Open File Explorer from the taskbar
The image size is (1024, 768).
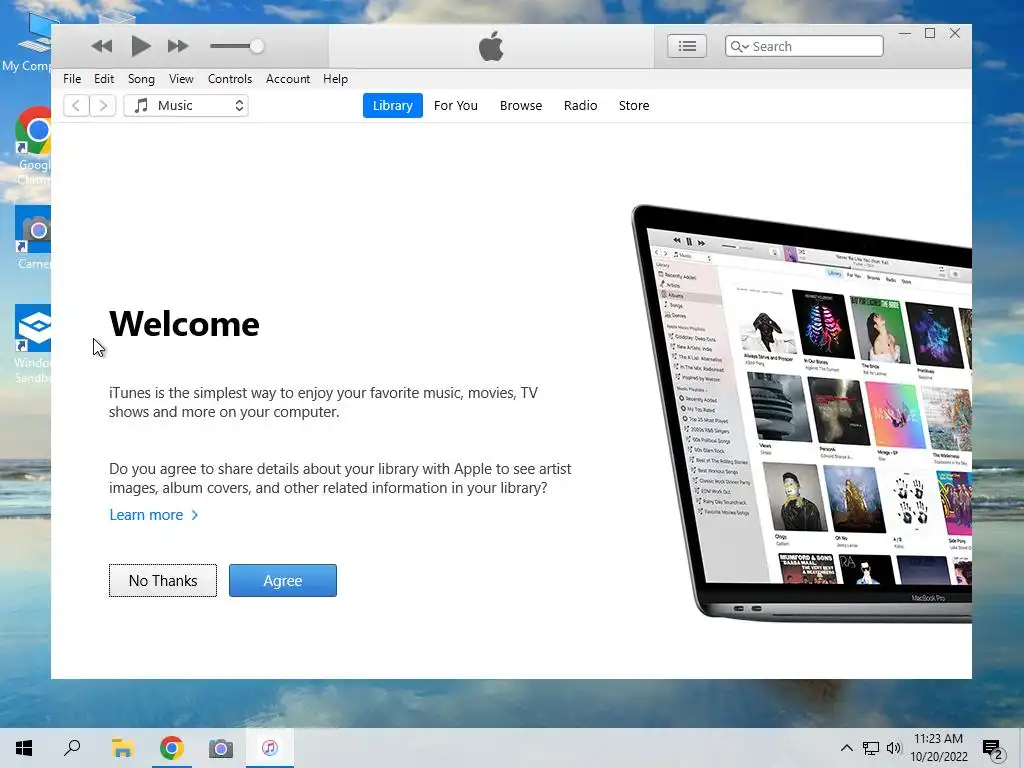click(x=122, y=748)
